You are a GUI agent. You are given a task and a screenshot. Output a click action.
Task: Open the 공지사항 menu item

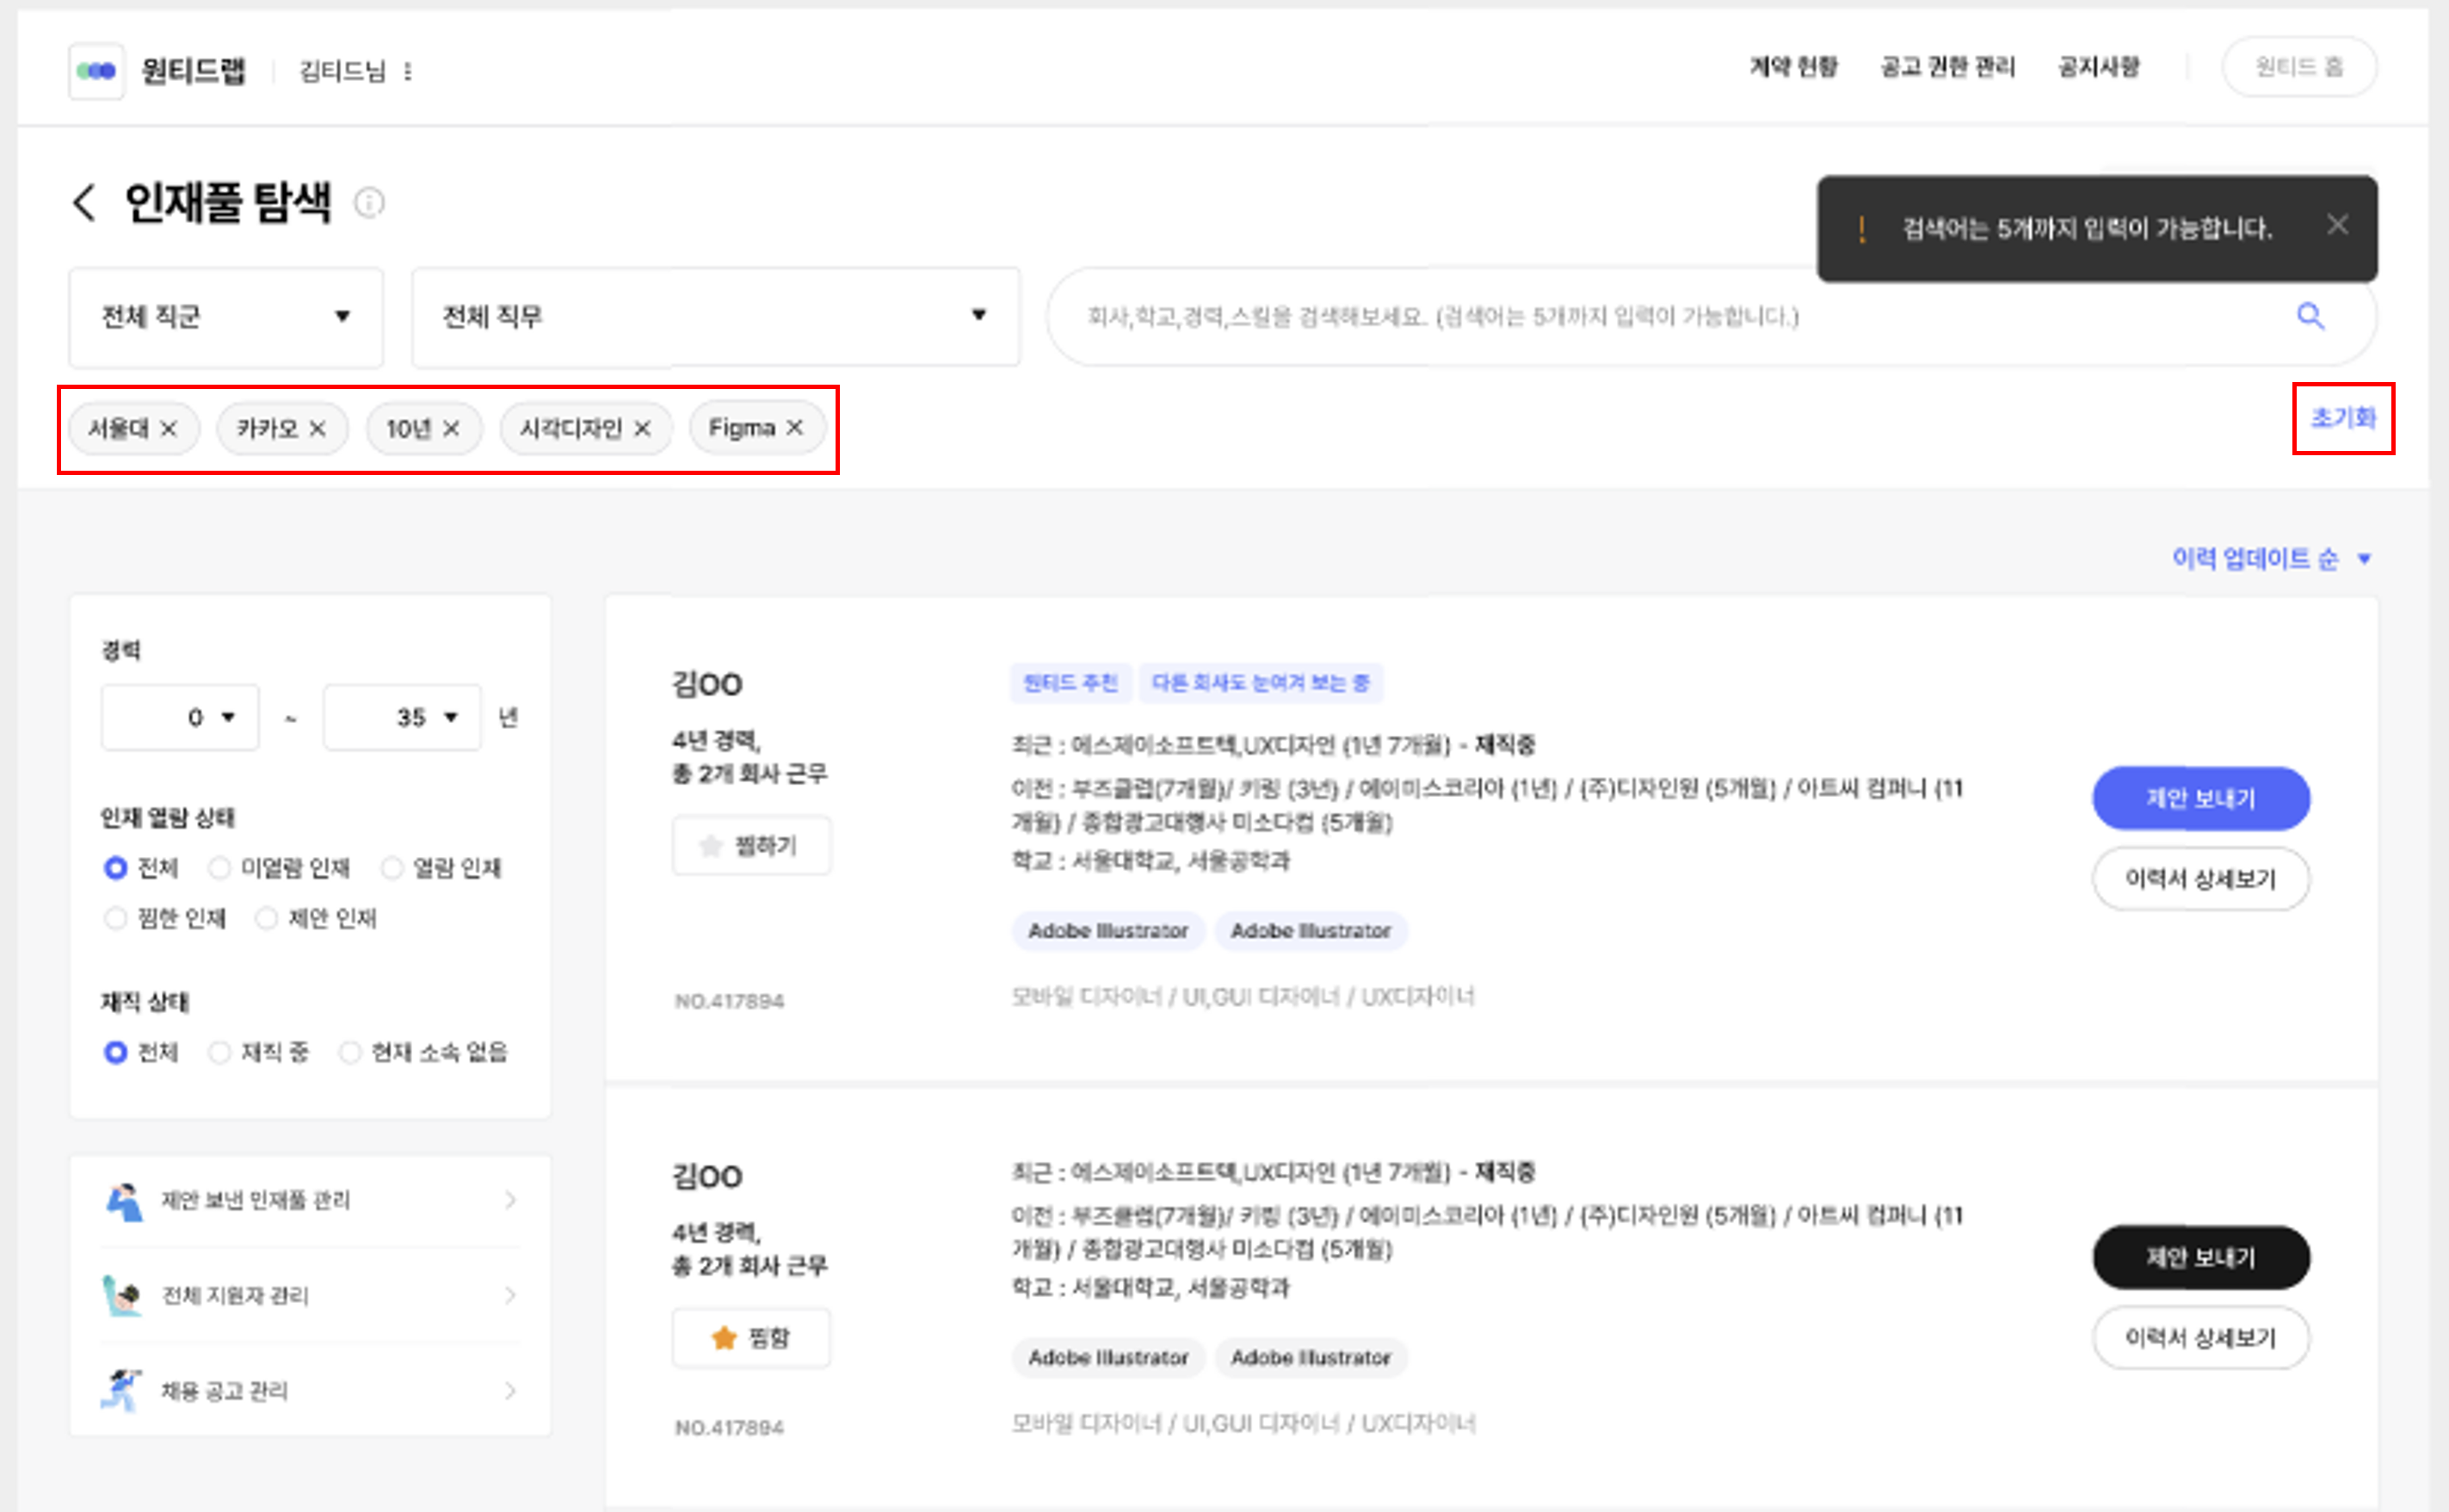pos(2098,67)
